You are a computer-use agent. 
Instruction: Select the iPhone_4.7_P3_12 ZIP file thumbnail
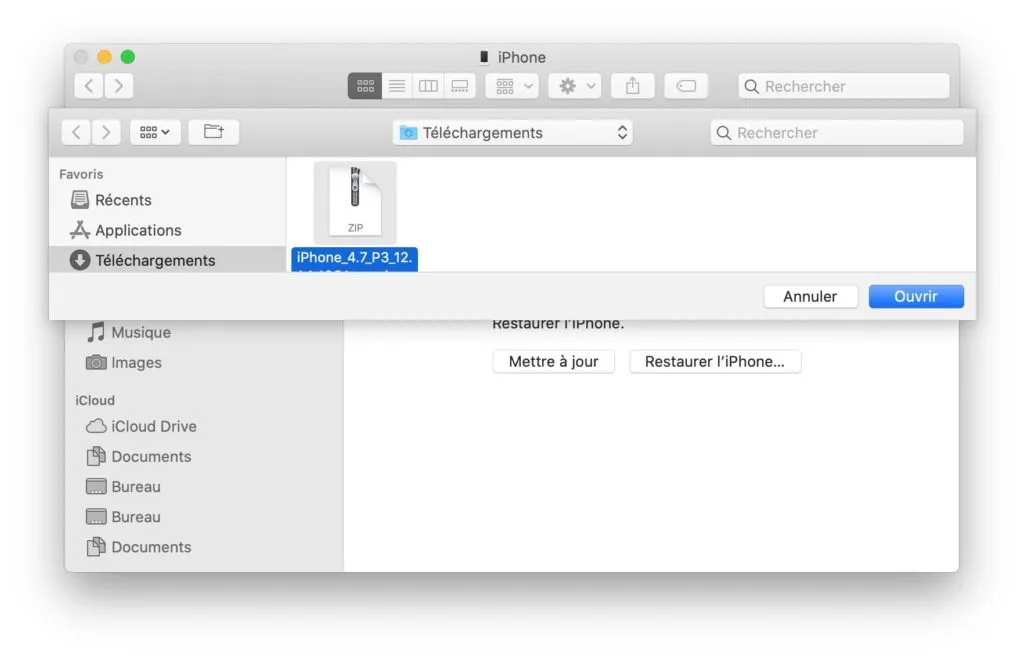point(355,200)
